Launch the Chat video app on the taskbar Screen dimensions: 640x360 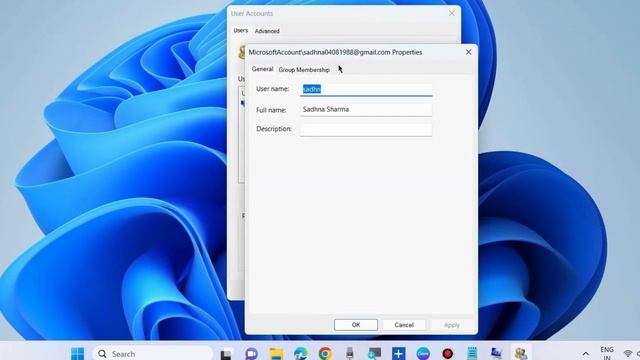click(x=251, y=353)
